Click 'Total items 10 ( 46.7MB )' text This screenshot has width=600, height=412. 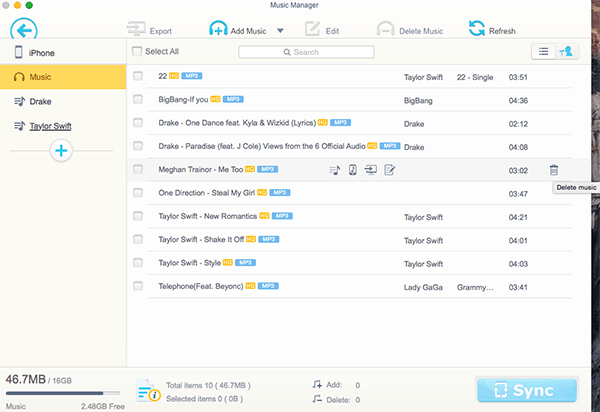208,385
